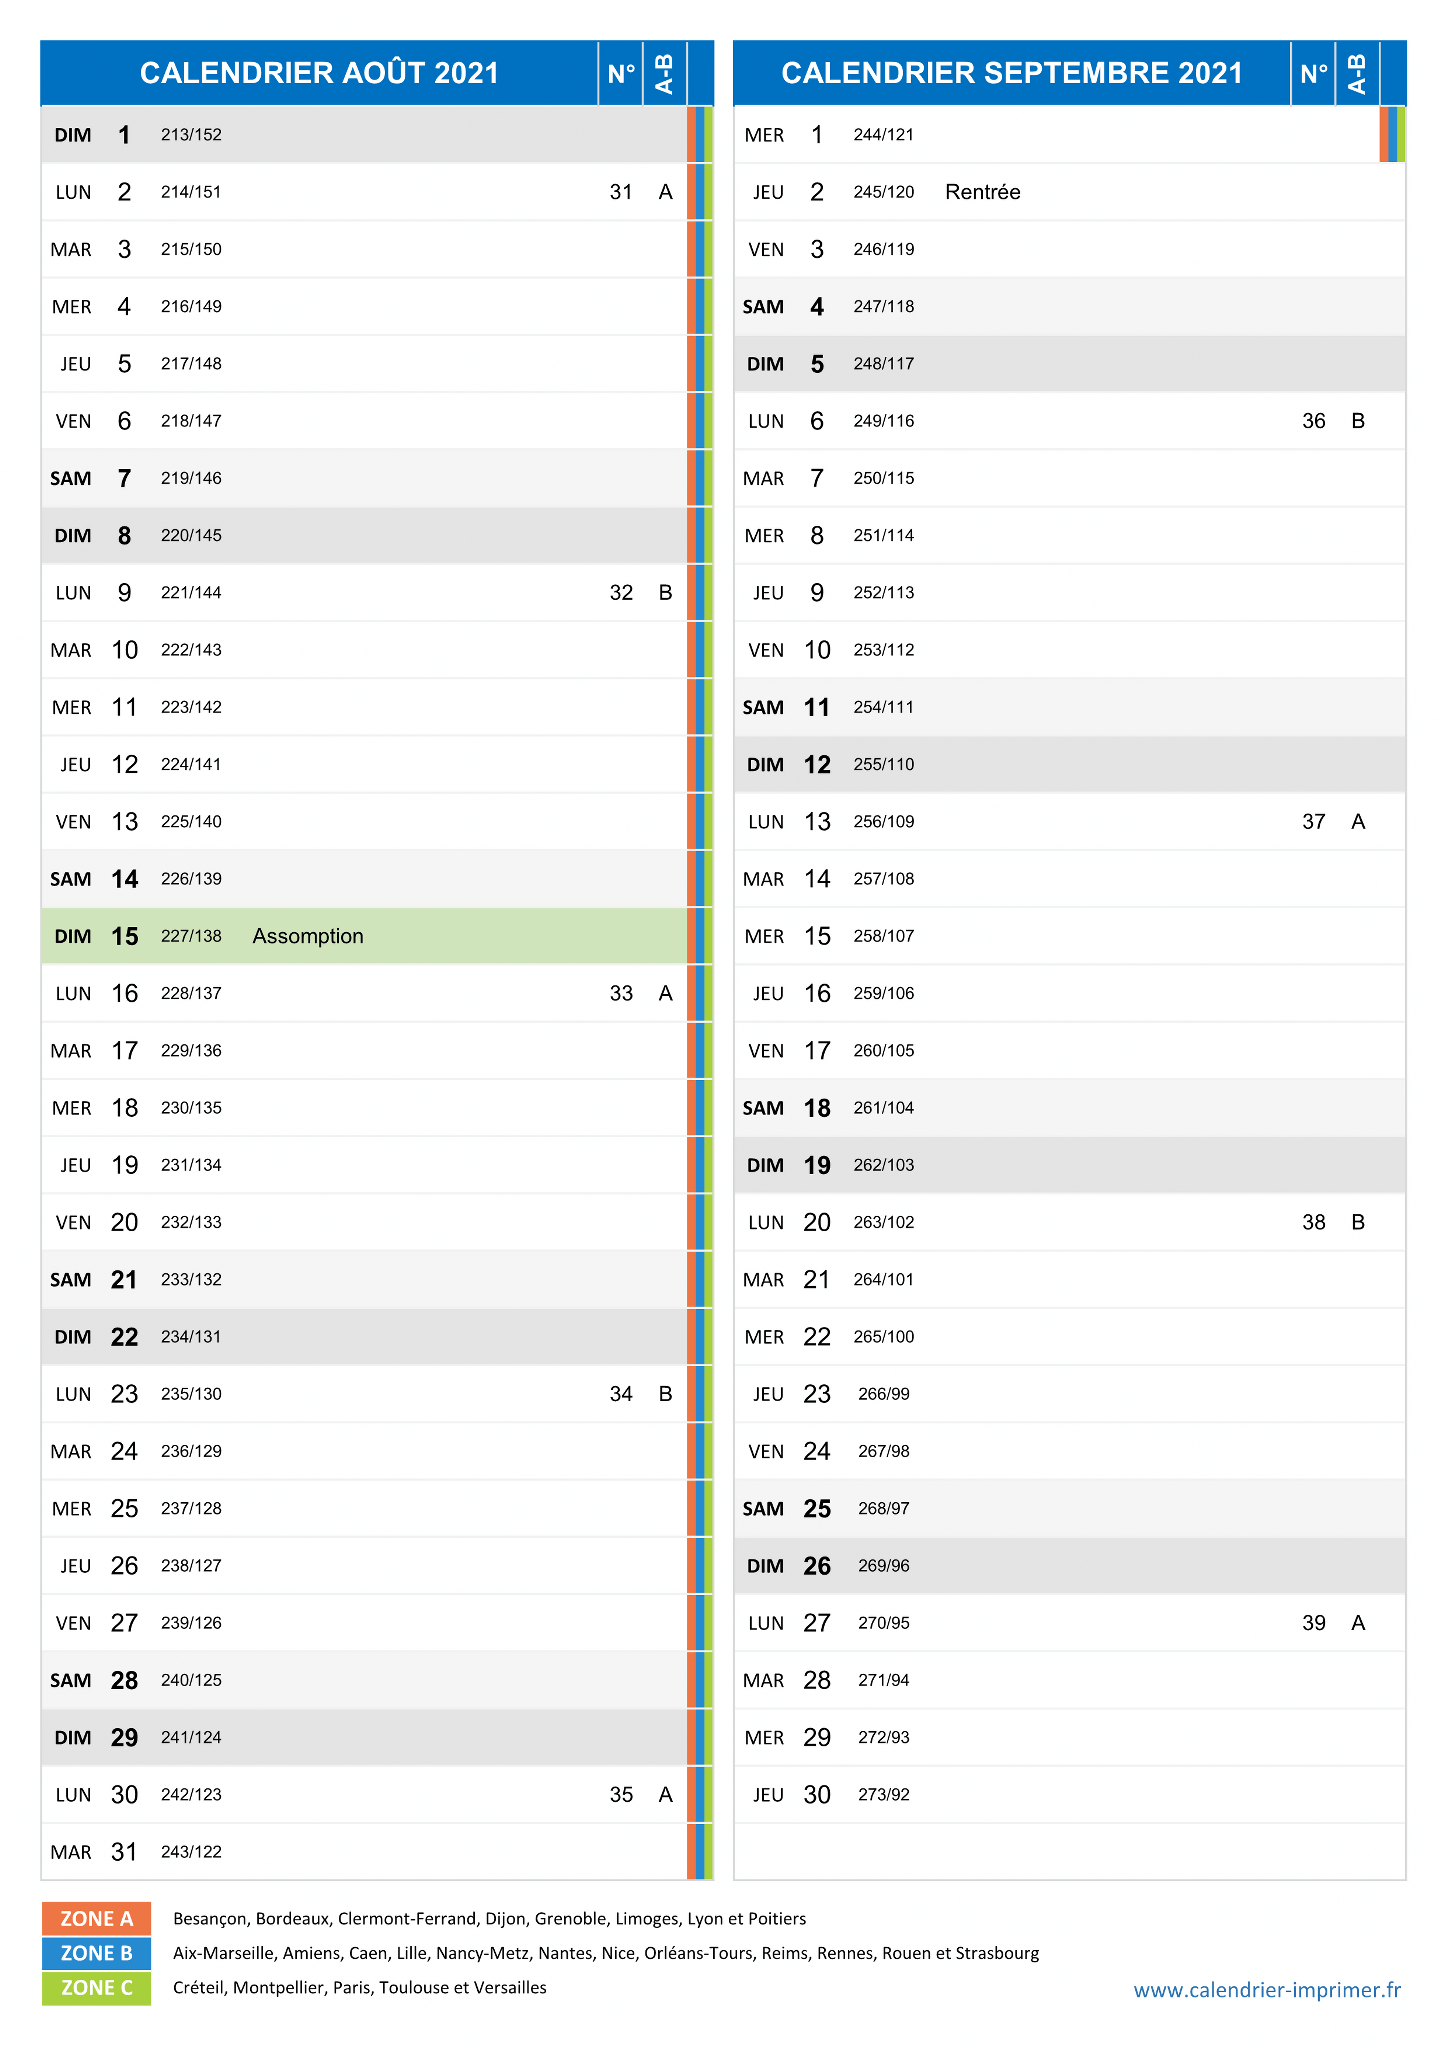1448x2048 pixels.
Task: Select the Sunday September 19 row
Action: pyautogui.click(x=1070, y=1165)
